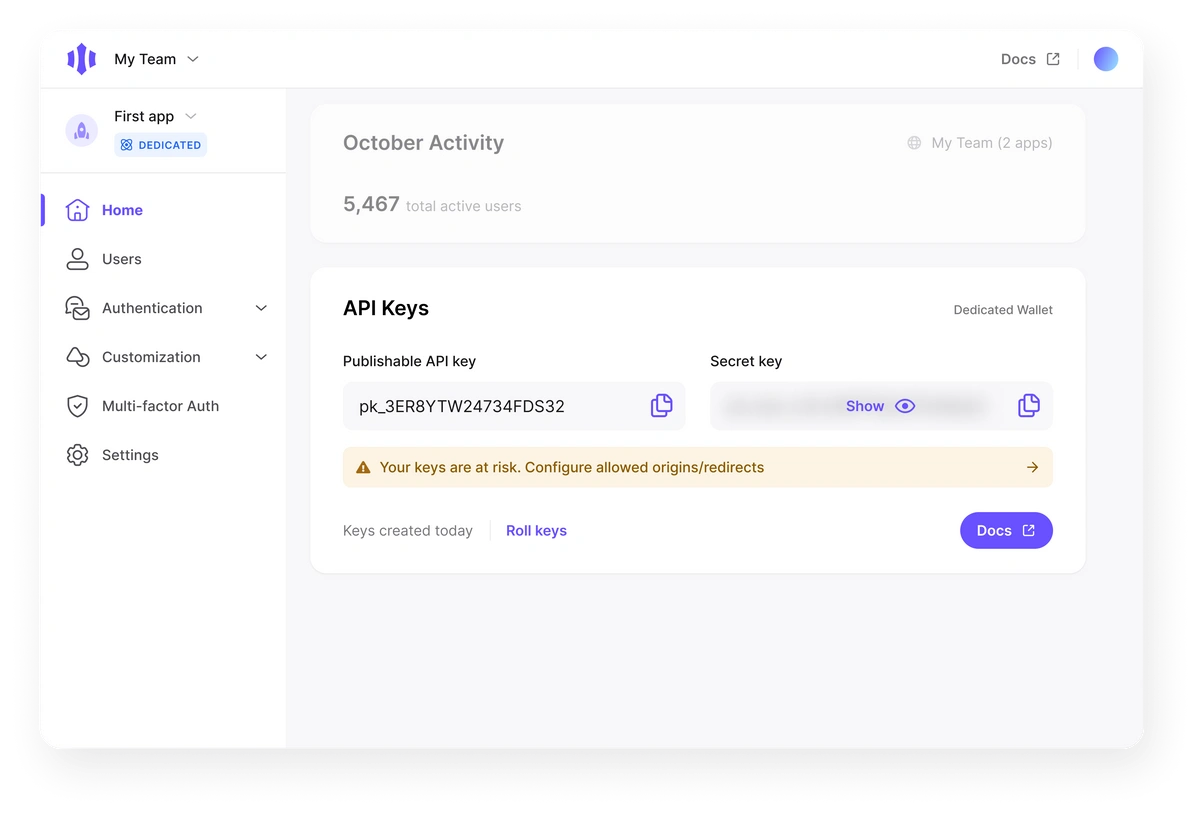Click the Authentication envelope icon

[77, 308]
